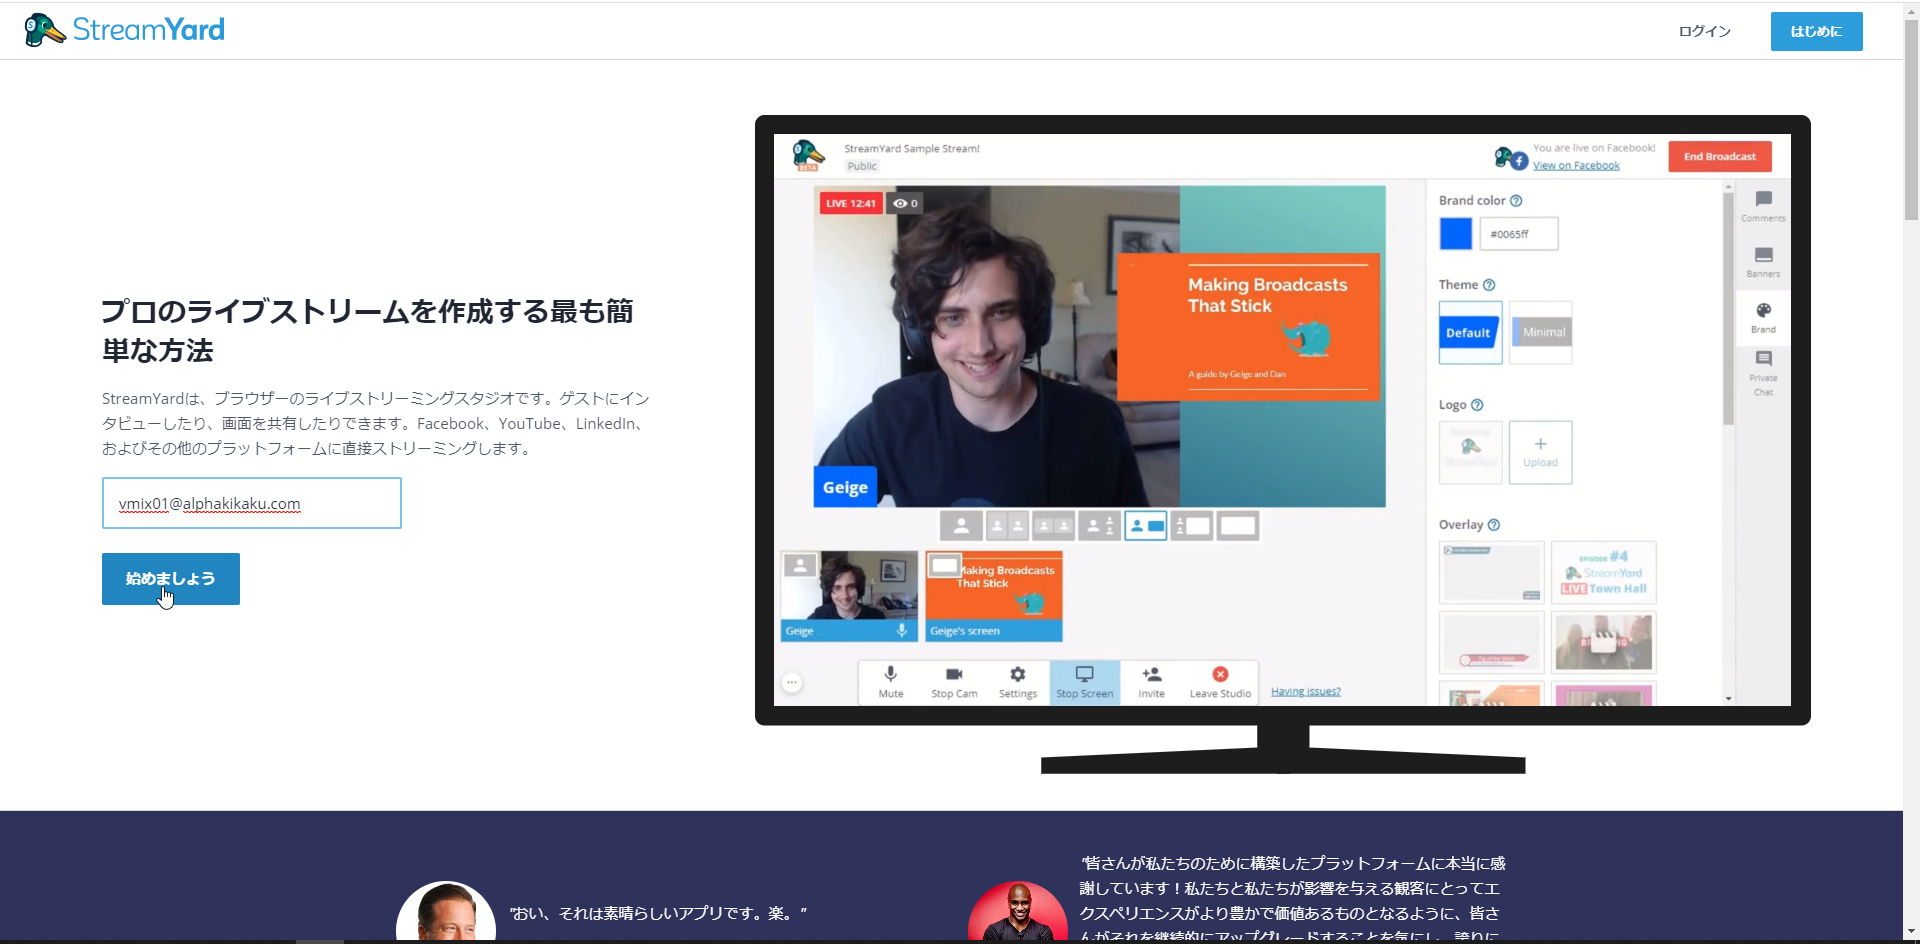Select the first overlay thumbnail
1920x944 pixels.
[1491, 573]
